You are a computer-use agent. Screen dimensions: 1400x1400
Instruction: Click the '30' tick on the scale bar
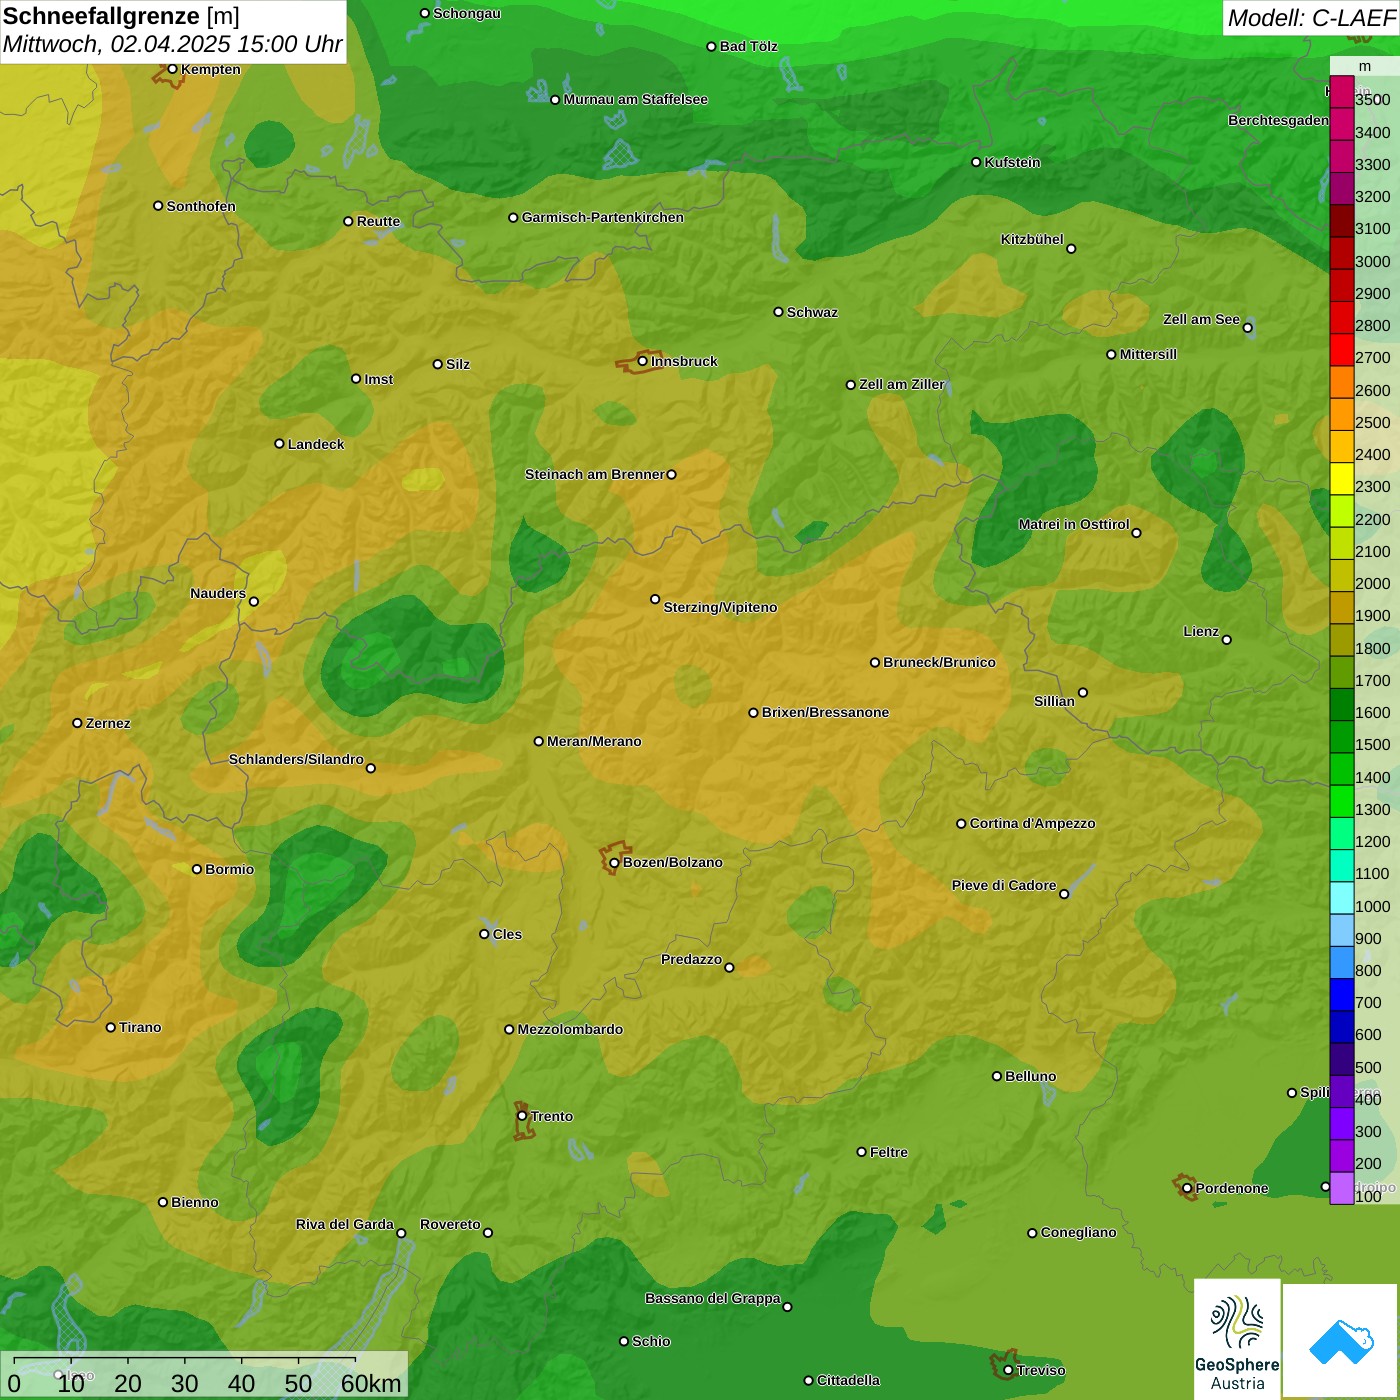(x=184, y=1383)
